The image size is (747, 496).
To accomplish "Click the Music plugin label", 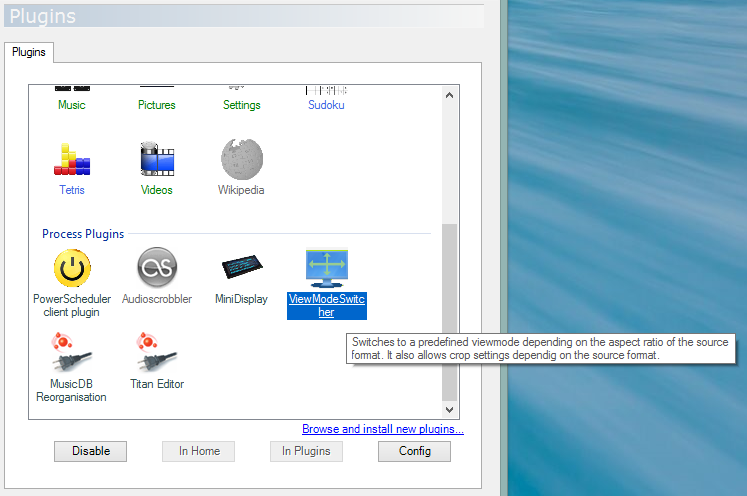I will click(72, 105).
